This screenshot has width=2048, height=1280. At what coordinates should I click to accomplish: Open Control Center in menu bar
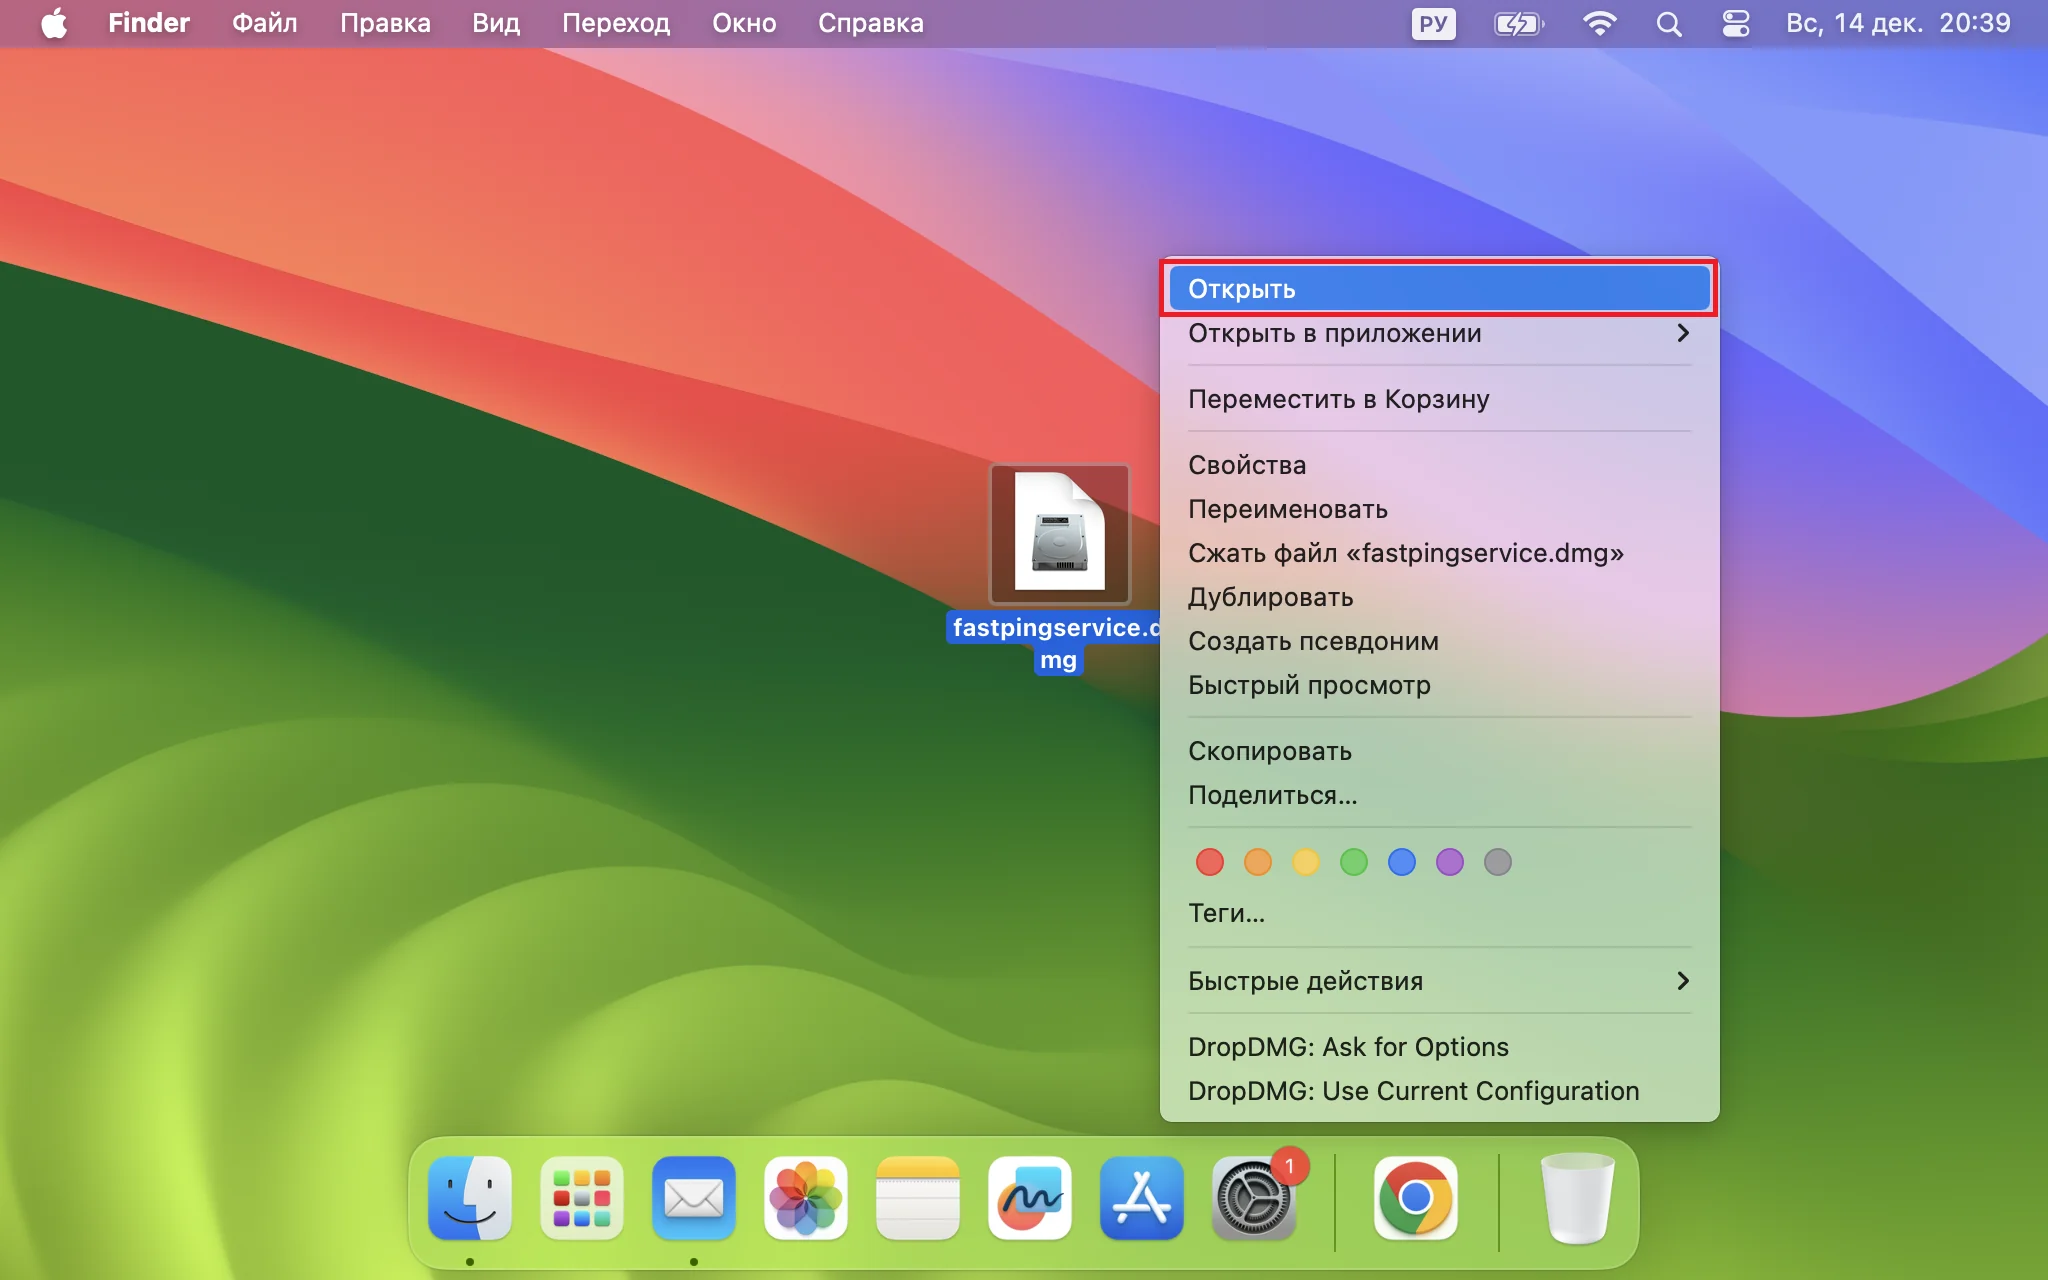click(1736, 23)
